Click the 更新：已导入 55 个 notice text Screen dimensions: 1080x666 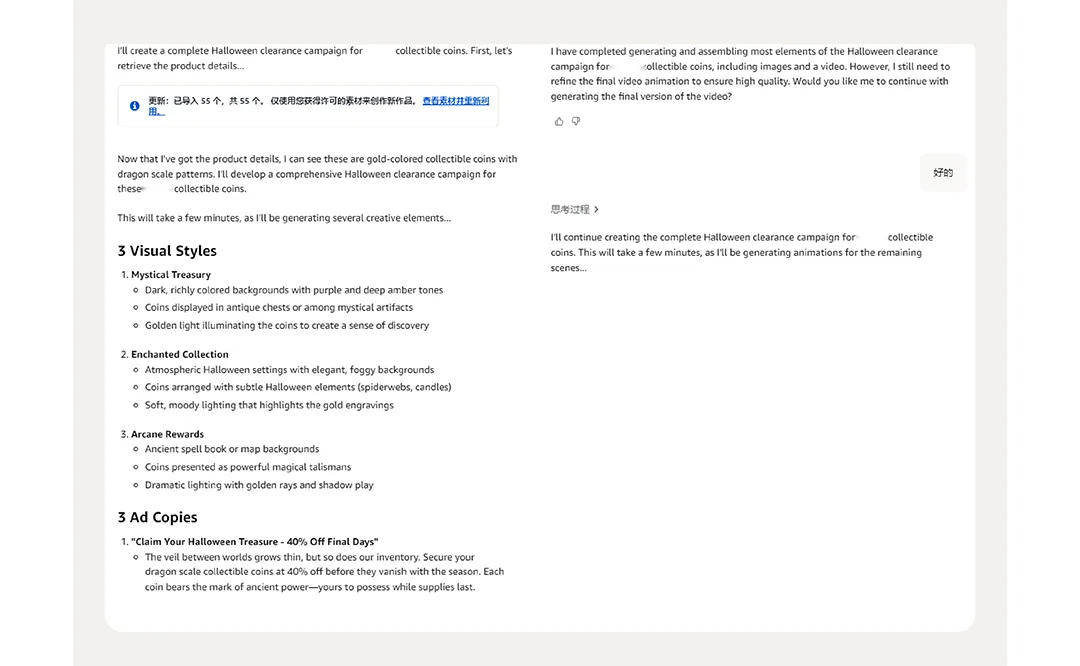coord(280,101)
